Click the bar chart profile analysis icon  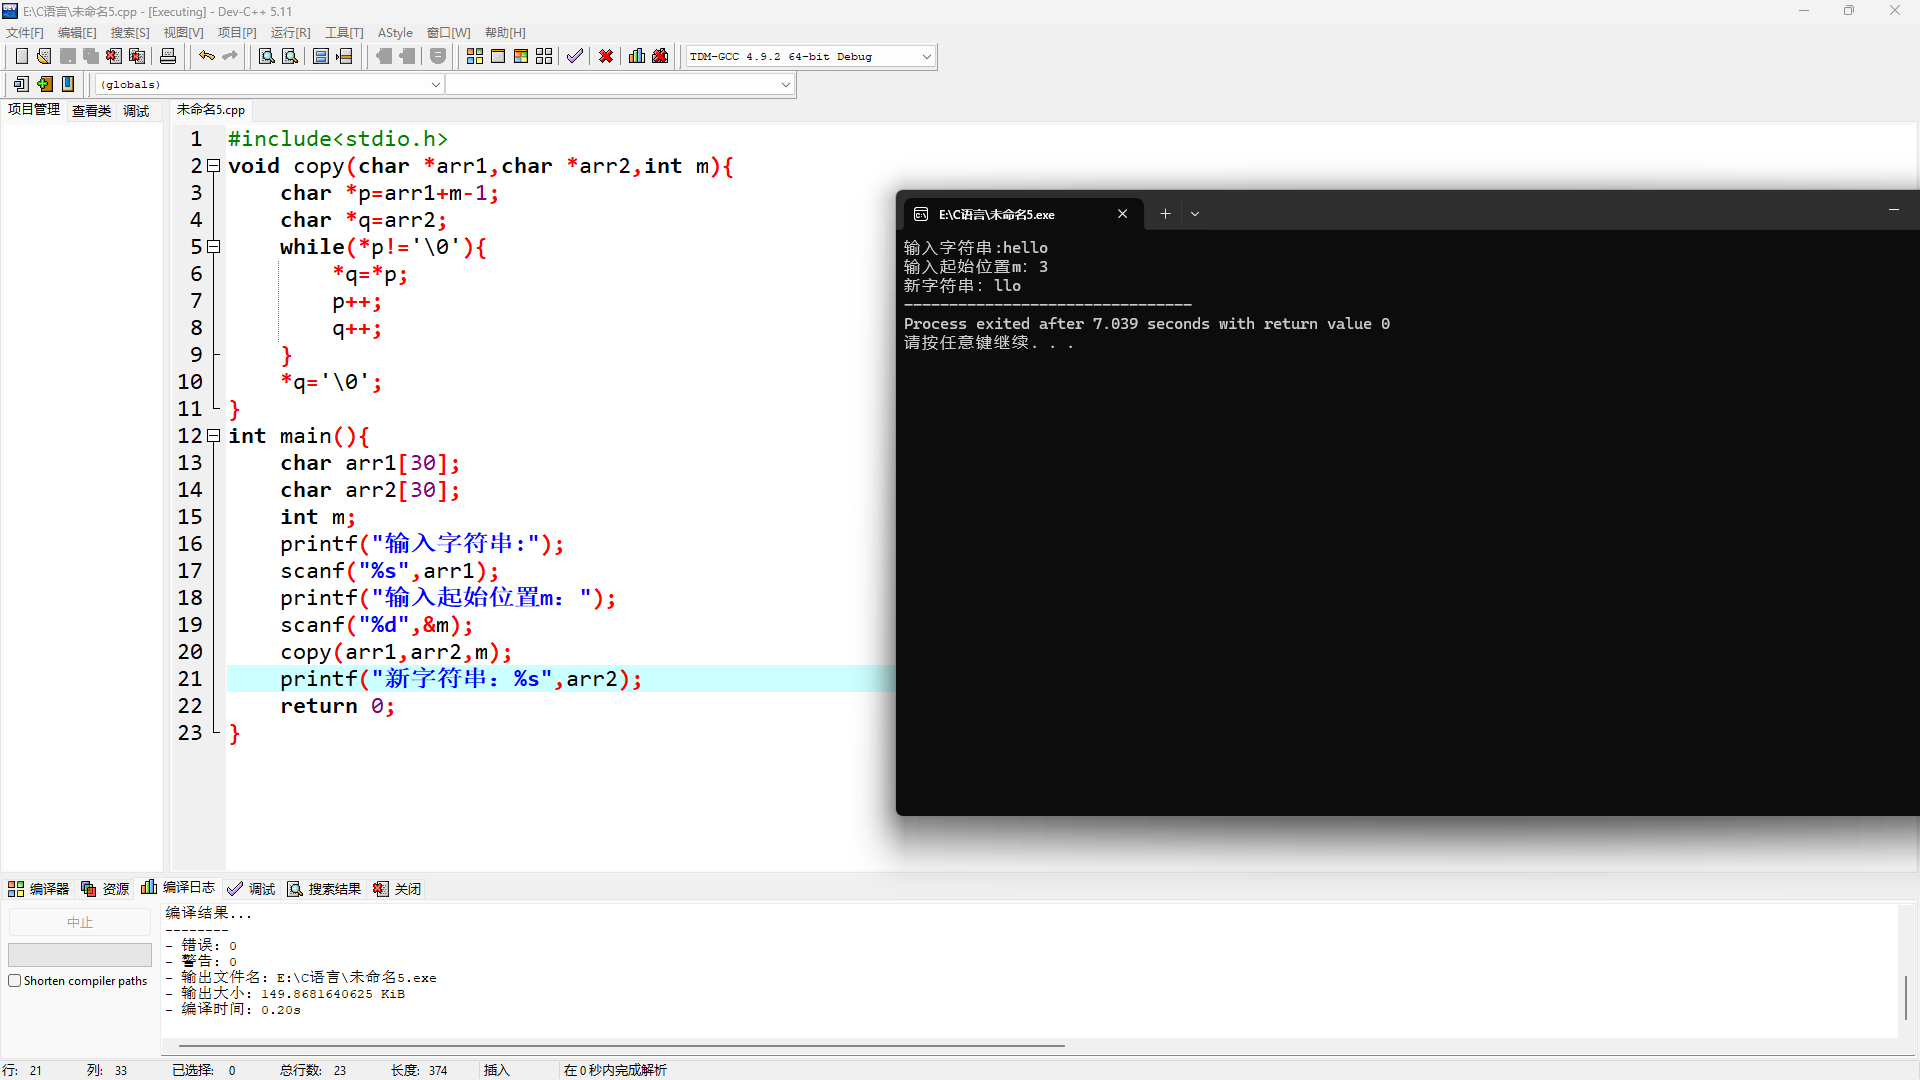[x=637, y=56]
